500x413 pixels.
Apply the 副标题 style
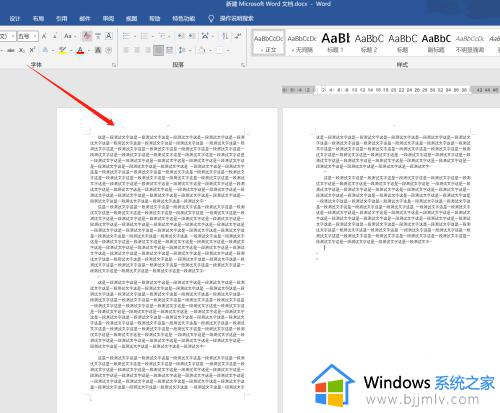436,43
